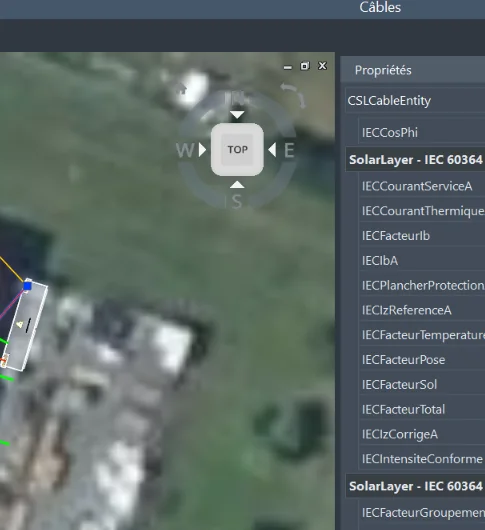
Task: Collapse first SolarLayer - IEC 60364 group
Action: coord(415,159)
